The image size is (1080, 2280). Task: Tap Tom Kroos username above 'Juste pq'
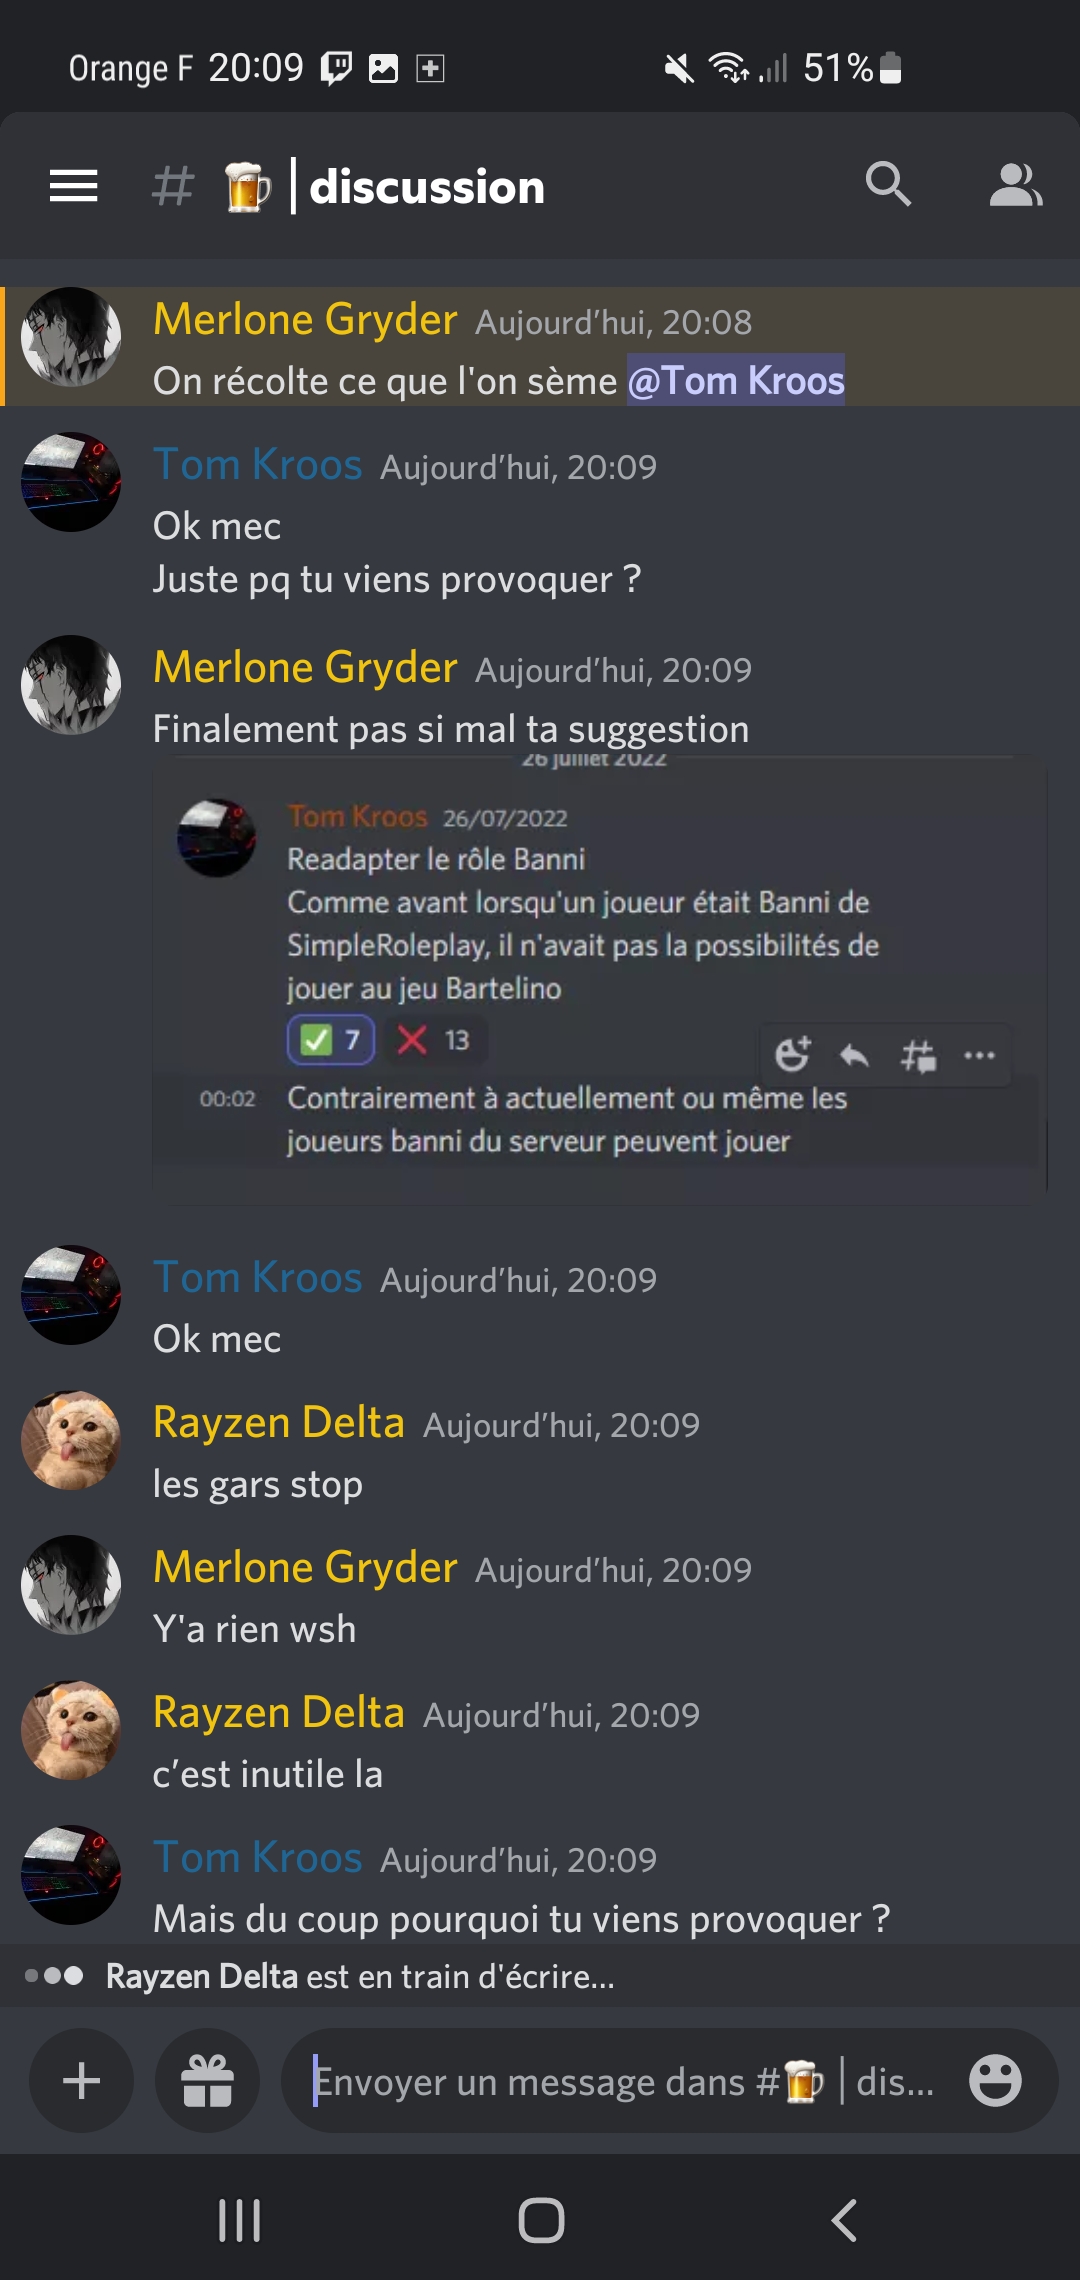[258, 465]
